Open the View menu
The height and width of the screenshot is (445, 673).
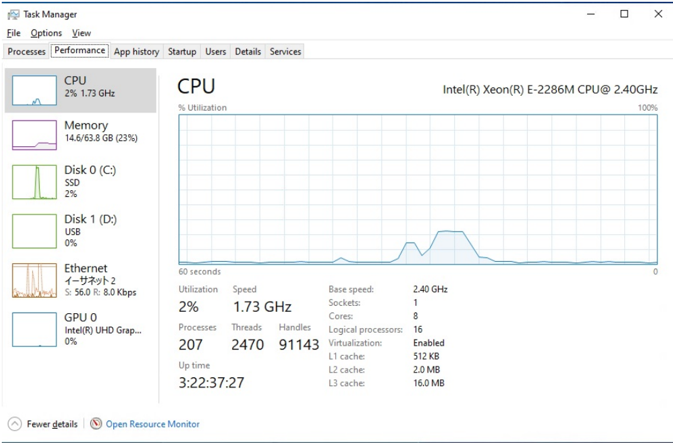[81, 33]
